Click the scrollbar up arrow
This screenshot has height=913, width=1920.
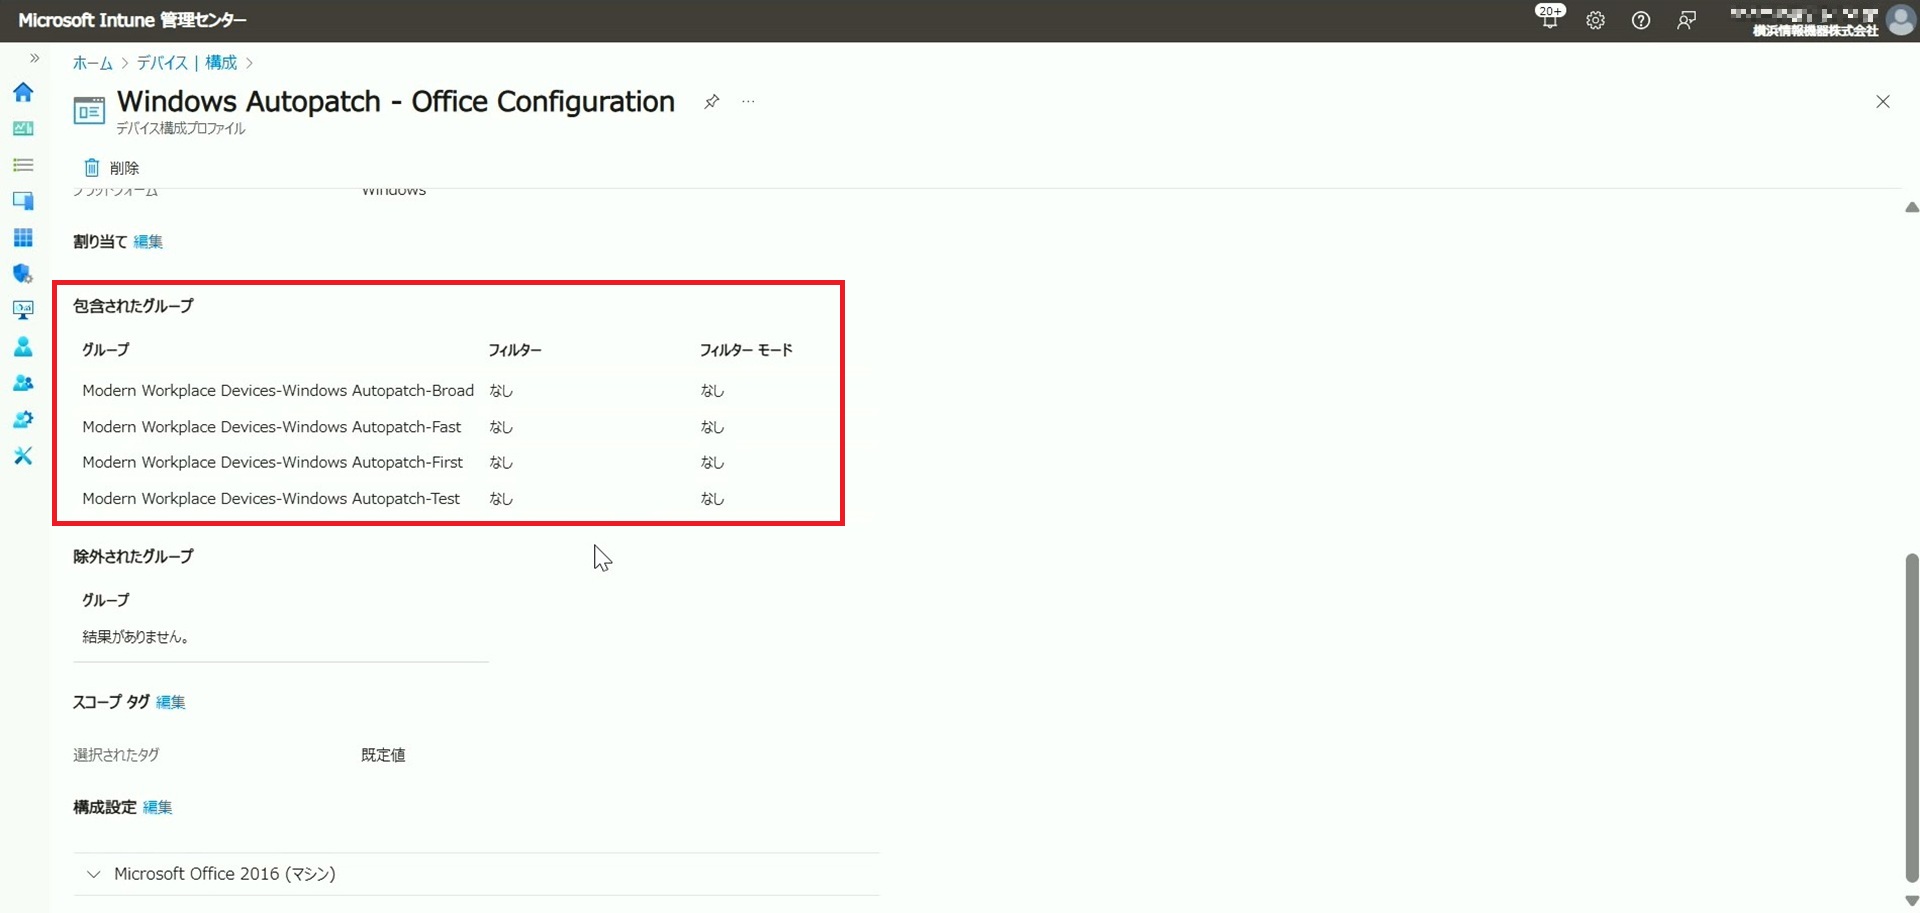pos(1912,207)
